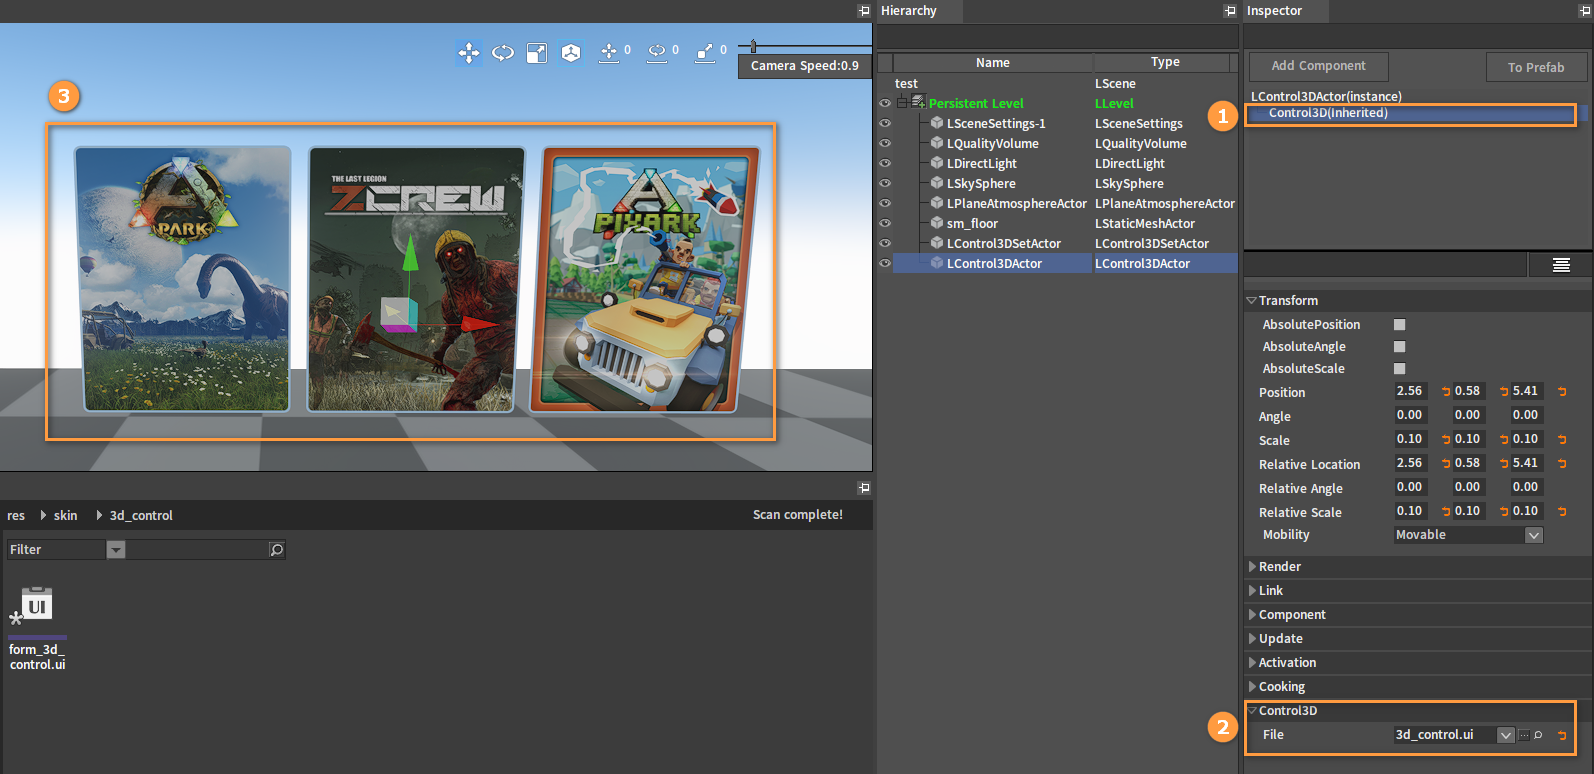
Task: Reset Scale Y value with revert arrow
Action: click(x=1503, y=439)
